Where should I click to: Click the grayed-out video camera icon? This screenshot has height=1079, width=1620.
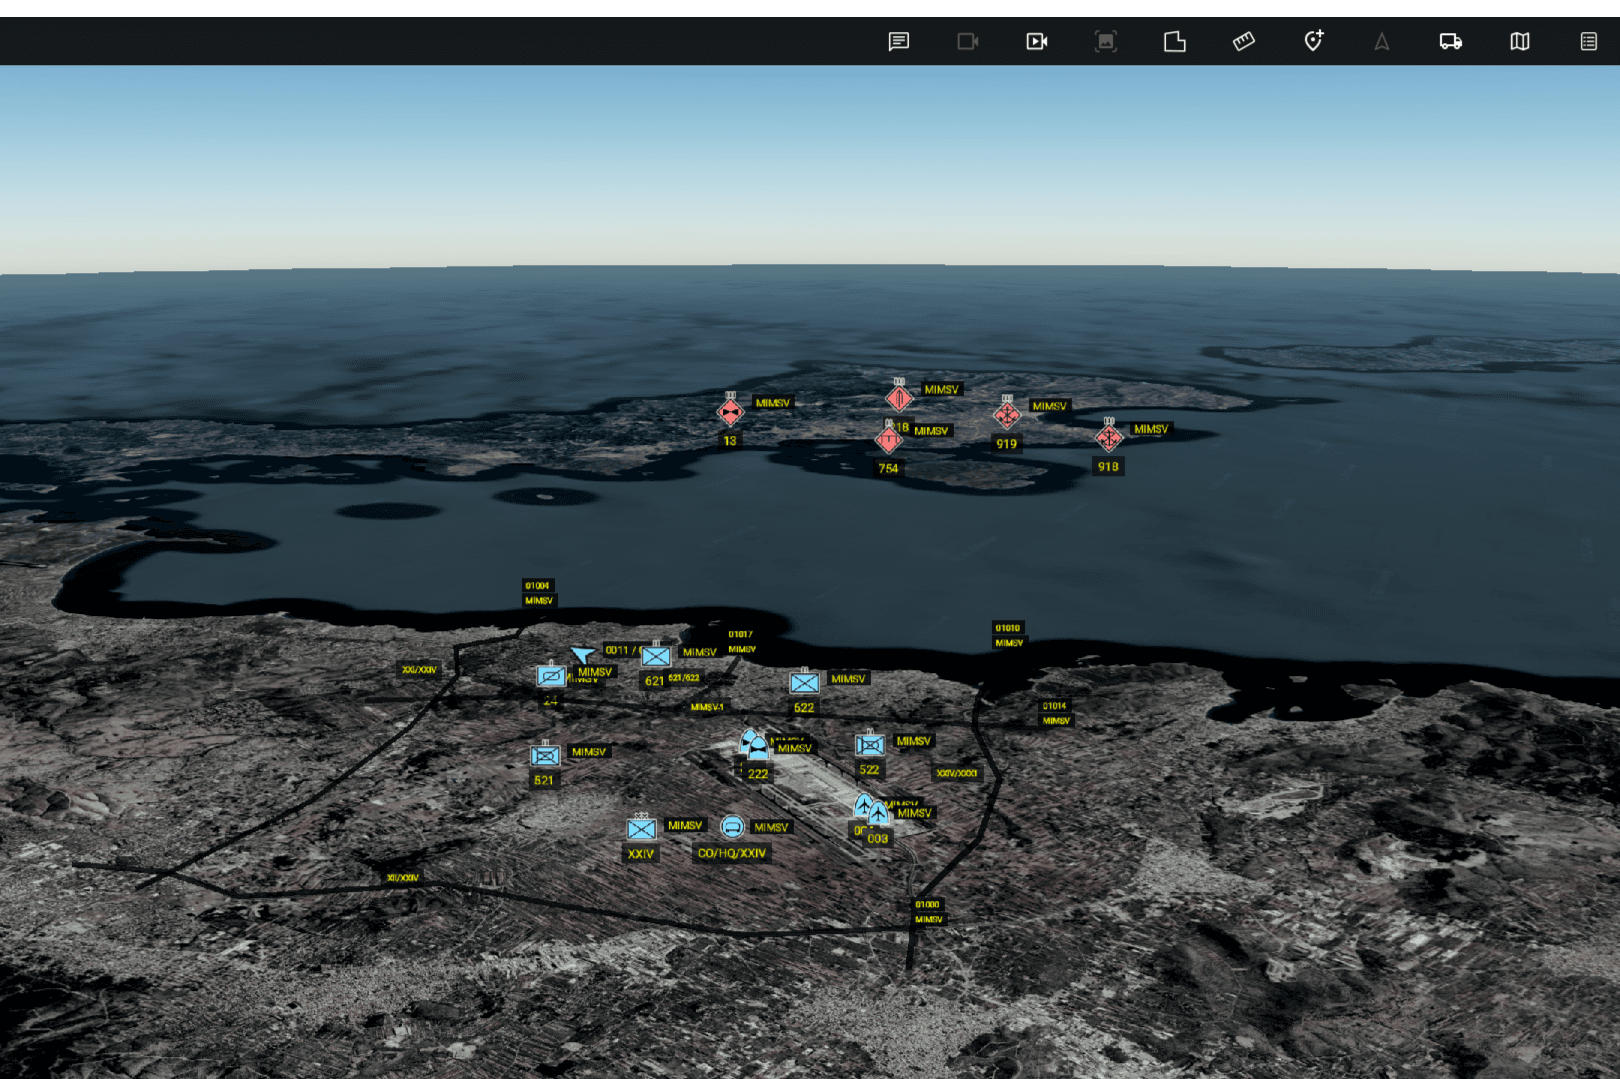point(967,41)
